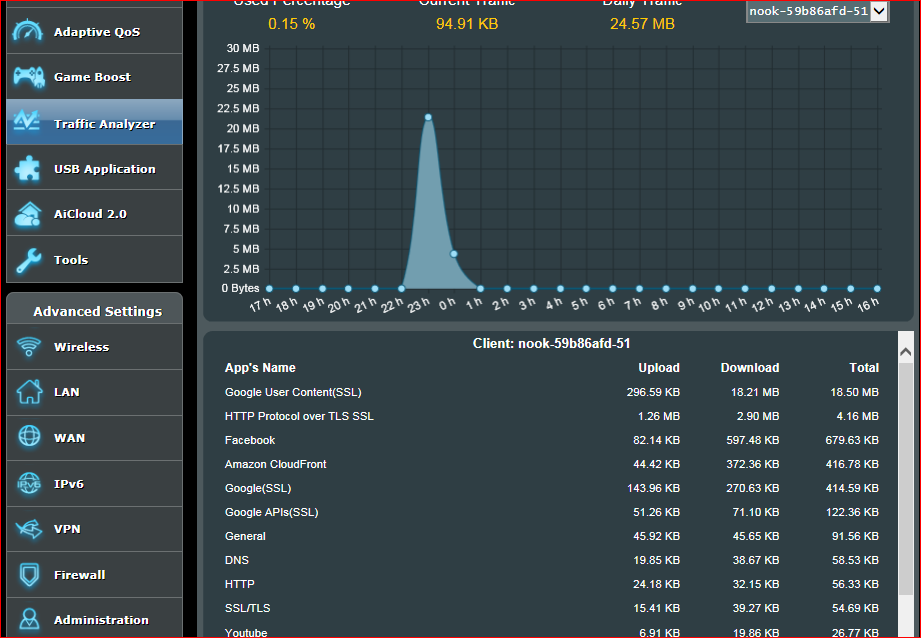The height and width of the screenshot is (638, 921).
Task: Click the Firewall shield icon
Action: tap(28, 575)
